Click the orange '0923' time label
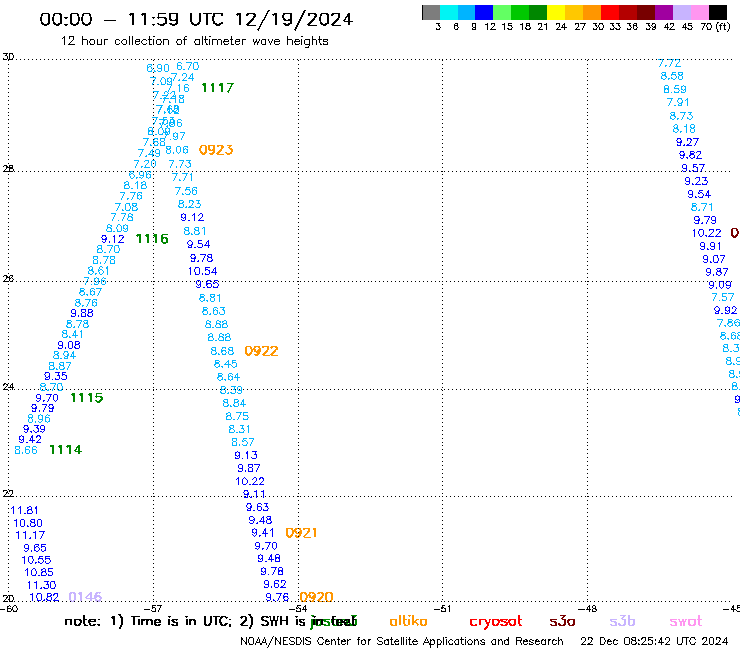The width and height of the screenshot is (740, 650). click(216, 150)
